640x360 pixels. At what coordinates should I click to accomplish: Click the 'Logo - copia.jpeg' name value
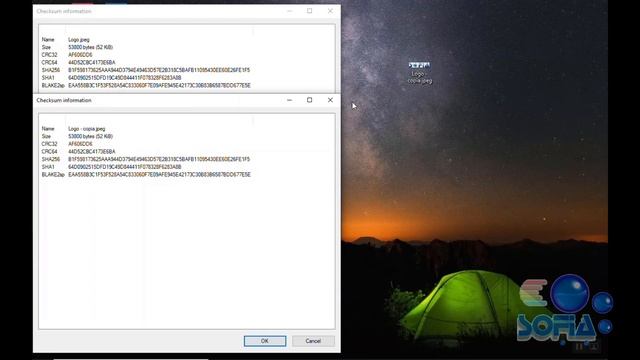pos(87,129)
